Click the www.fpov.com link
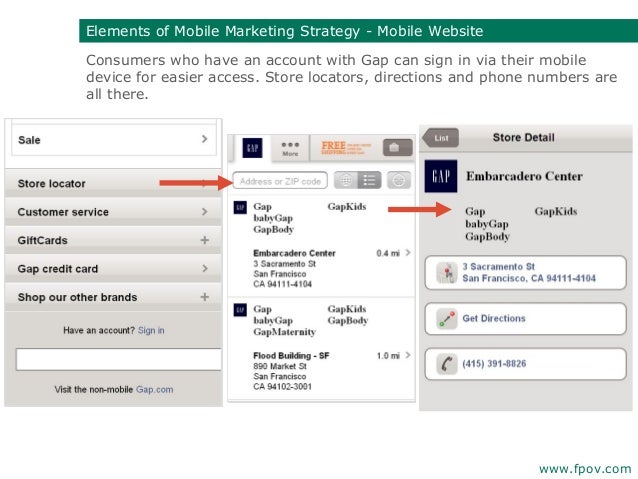 tap(585, 469)
